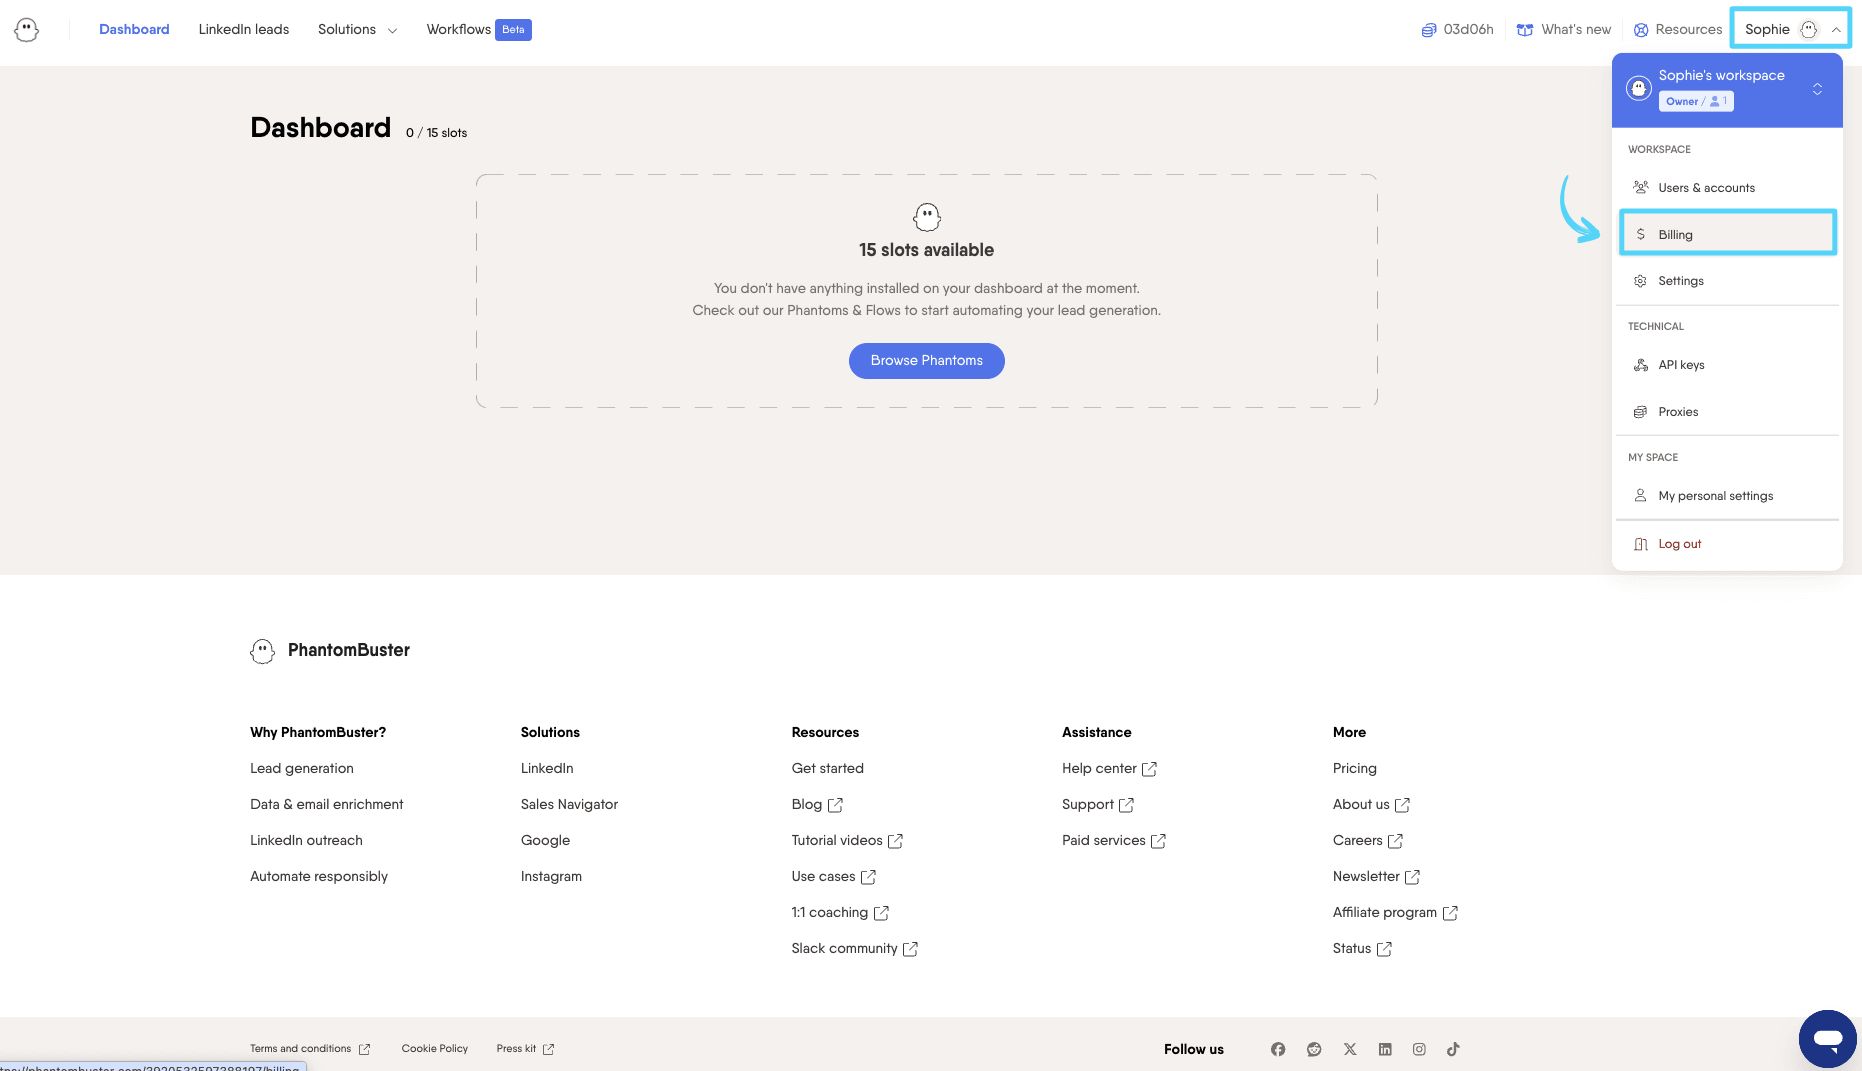Open Terms and conditions link

click(310, 1049)
